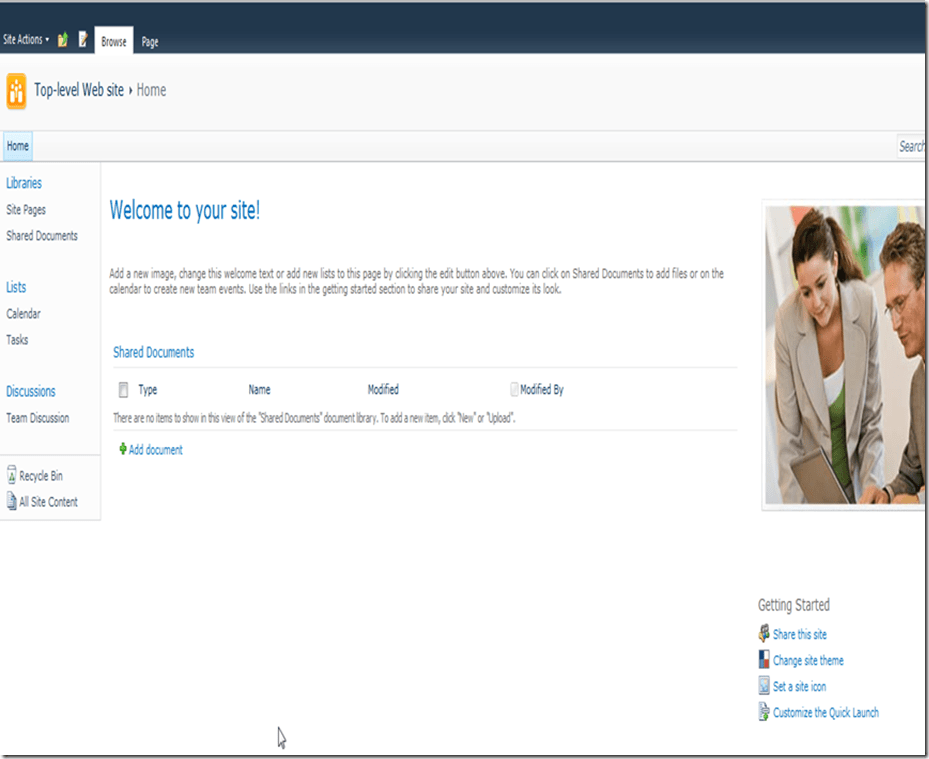Screen dimensions: 929x759
Task: Click the green plus Add document icon
Action: (123, 450)
